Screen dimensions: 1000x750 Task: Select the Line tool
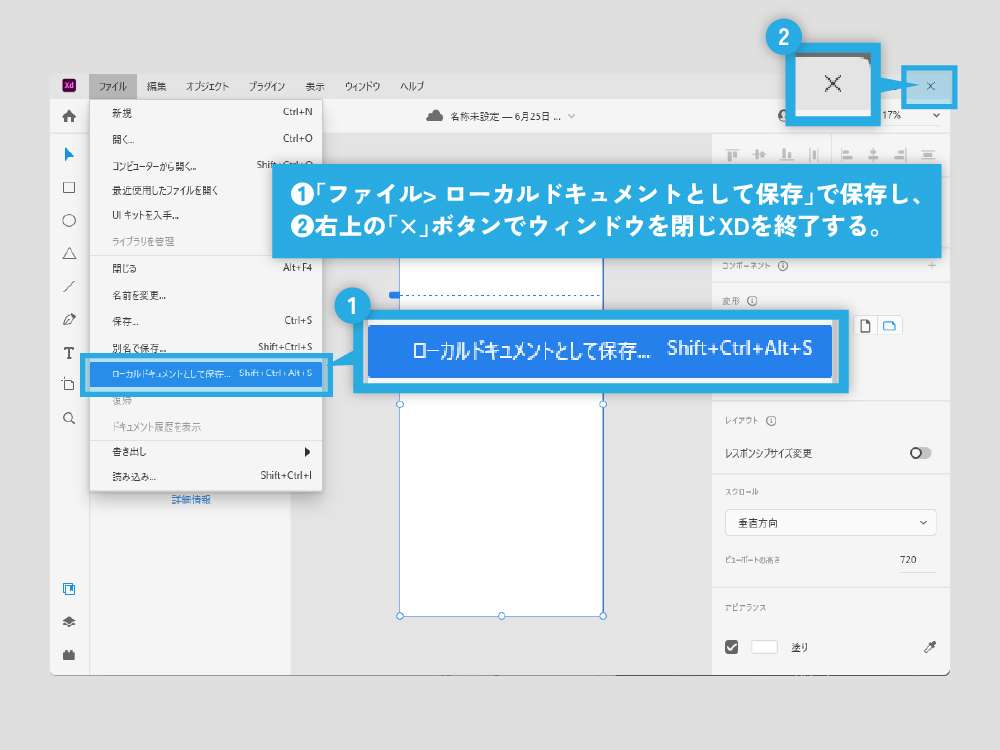tap(69, 286)
